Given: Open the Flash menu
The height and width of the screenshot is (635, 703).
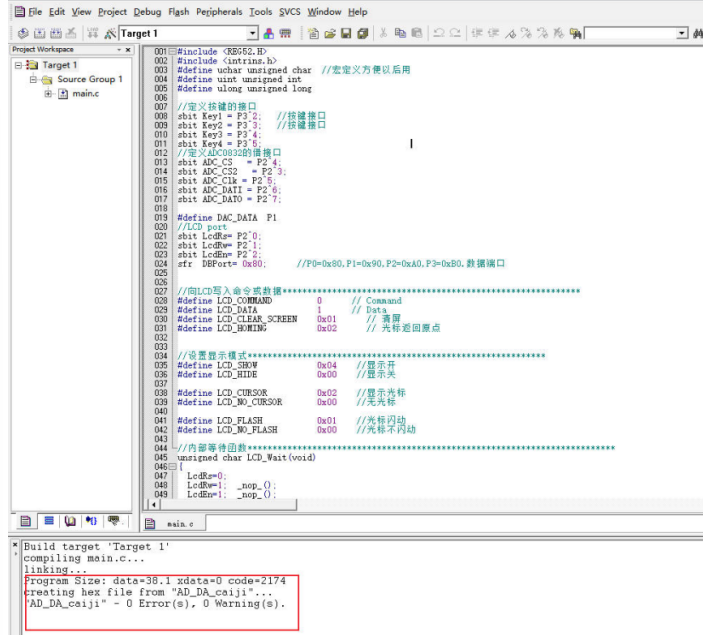Looking at the screenshot, I should pos(179,12).
